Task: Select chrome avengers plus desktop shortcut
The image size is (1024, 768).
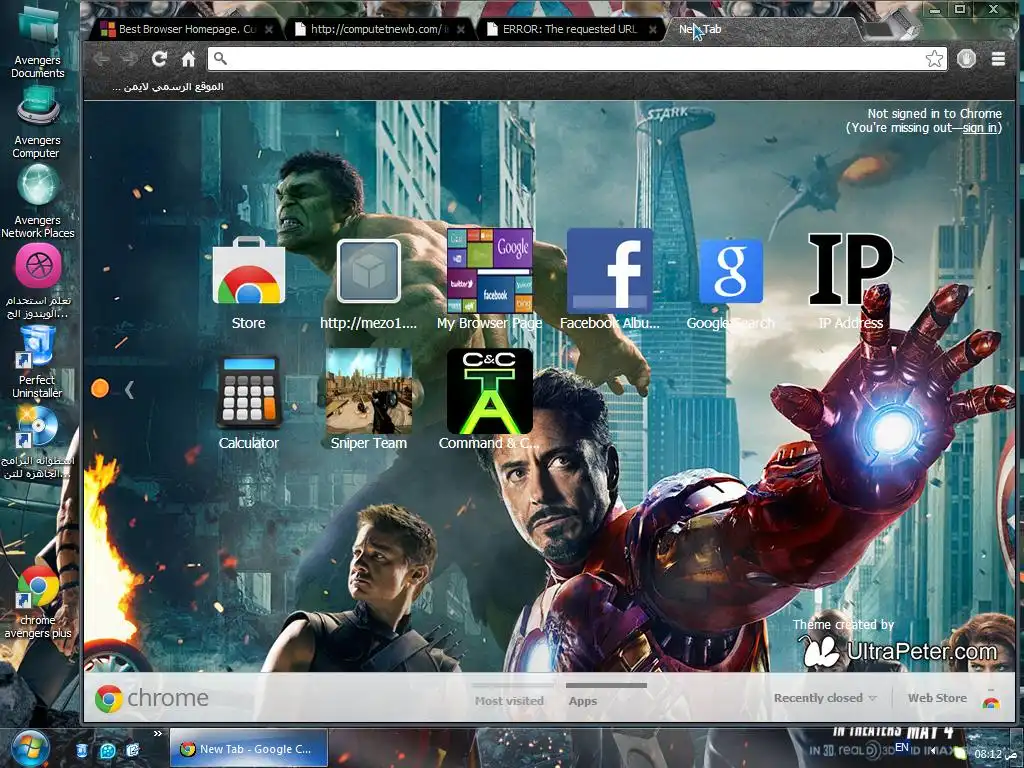Action: coord(37,602)
